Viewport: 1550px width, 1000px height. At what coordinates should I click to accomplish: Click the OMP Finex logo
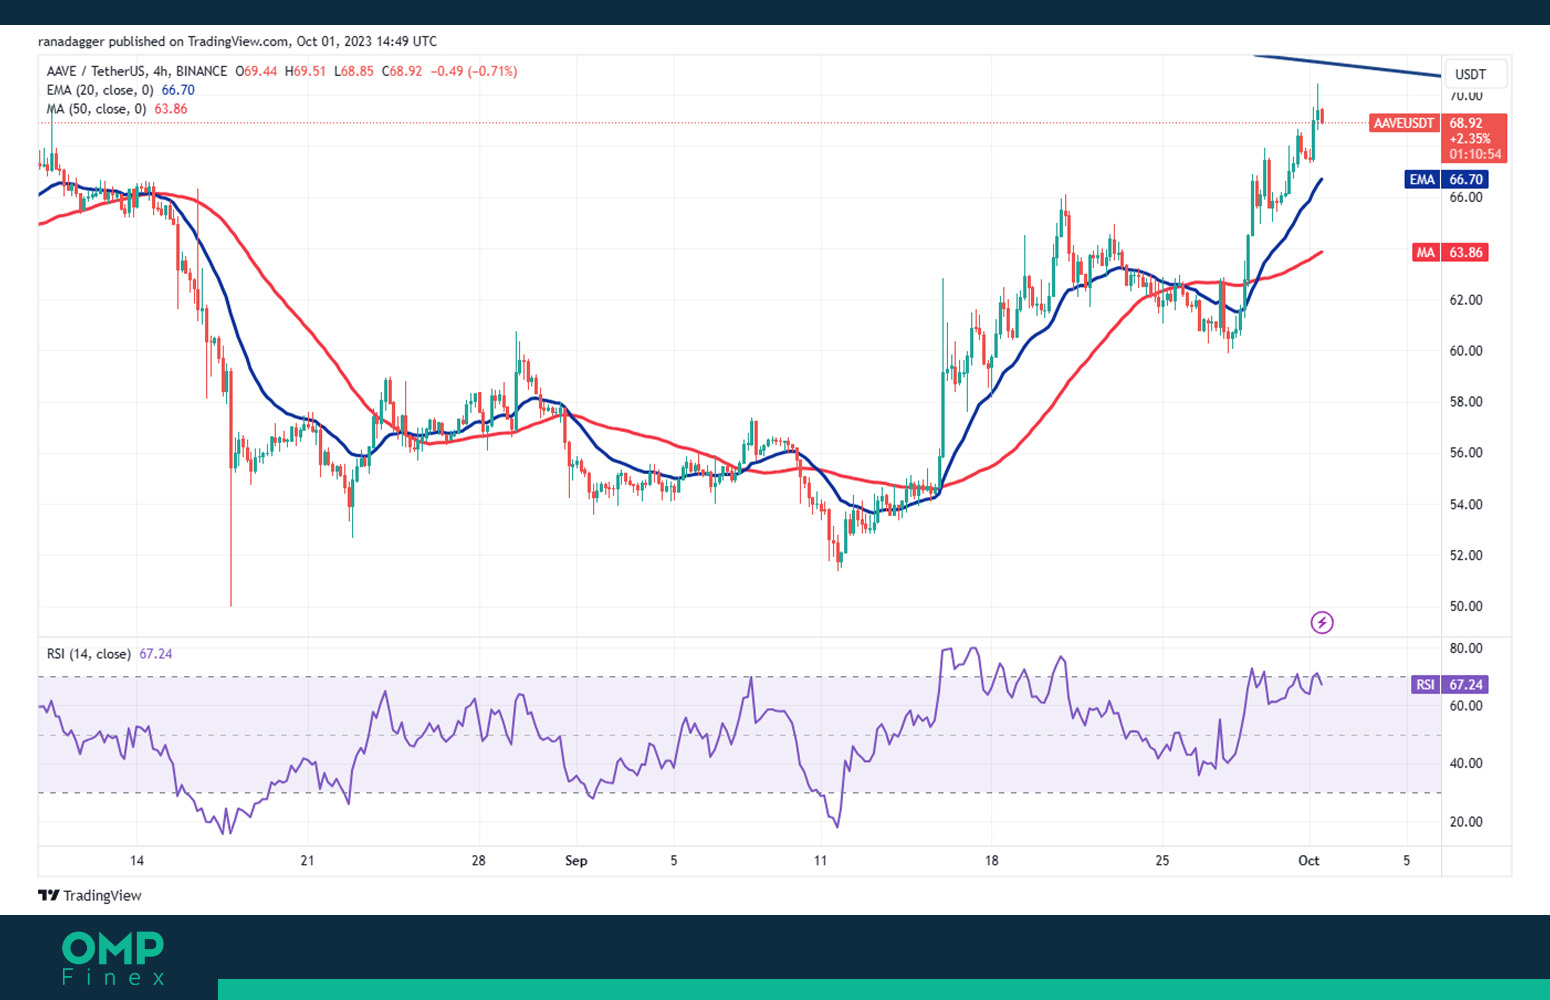point(113,958)
